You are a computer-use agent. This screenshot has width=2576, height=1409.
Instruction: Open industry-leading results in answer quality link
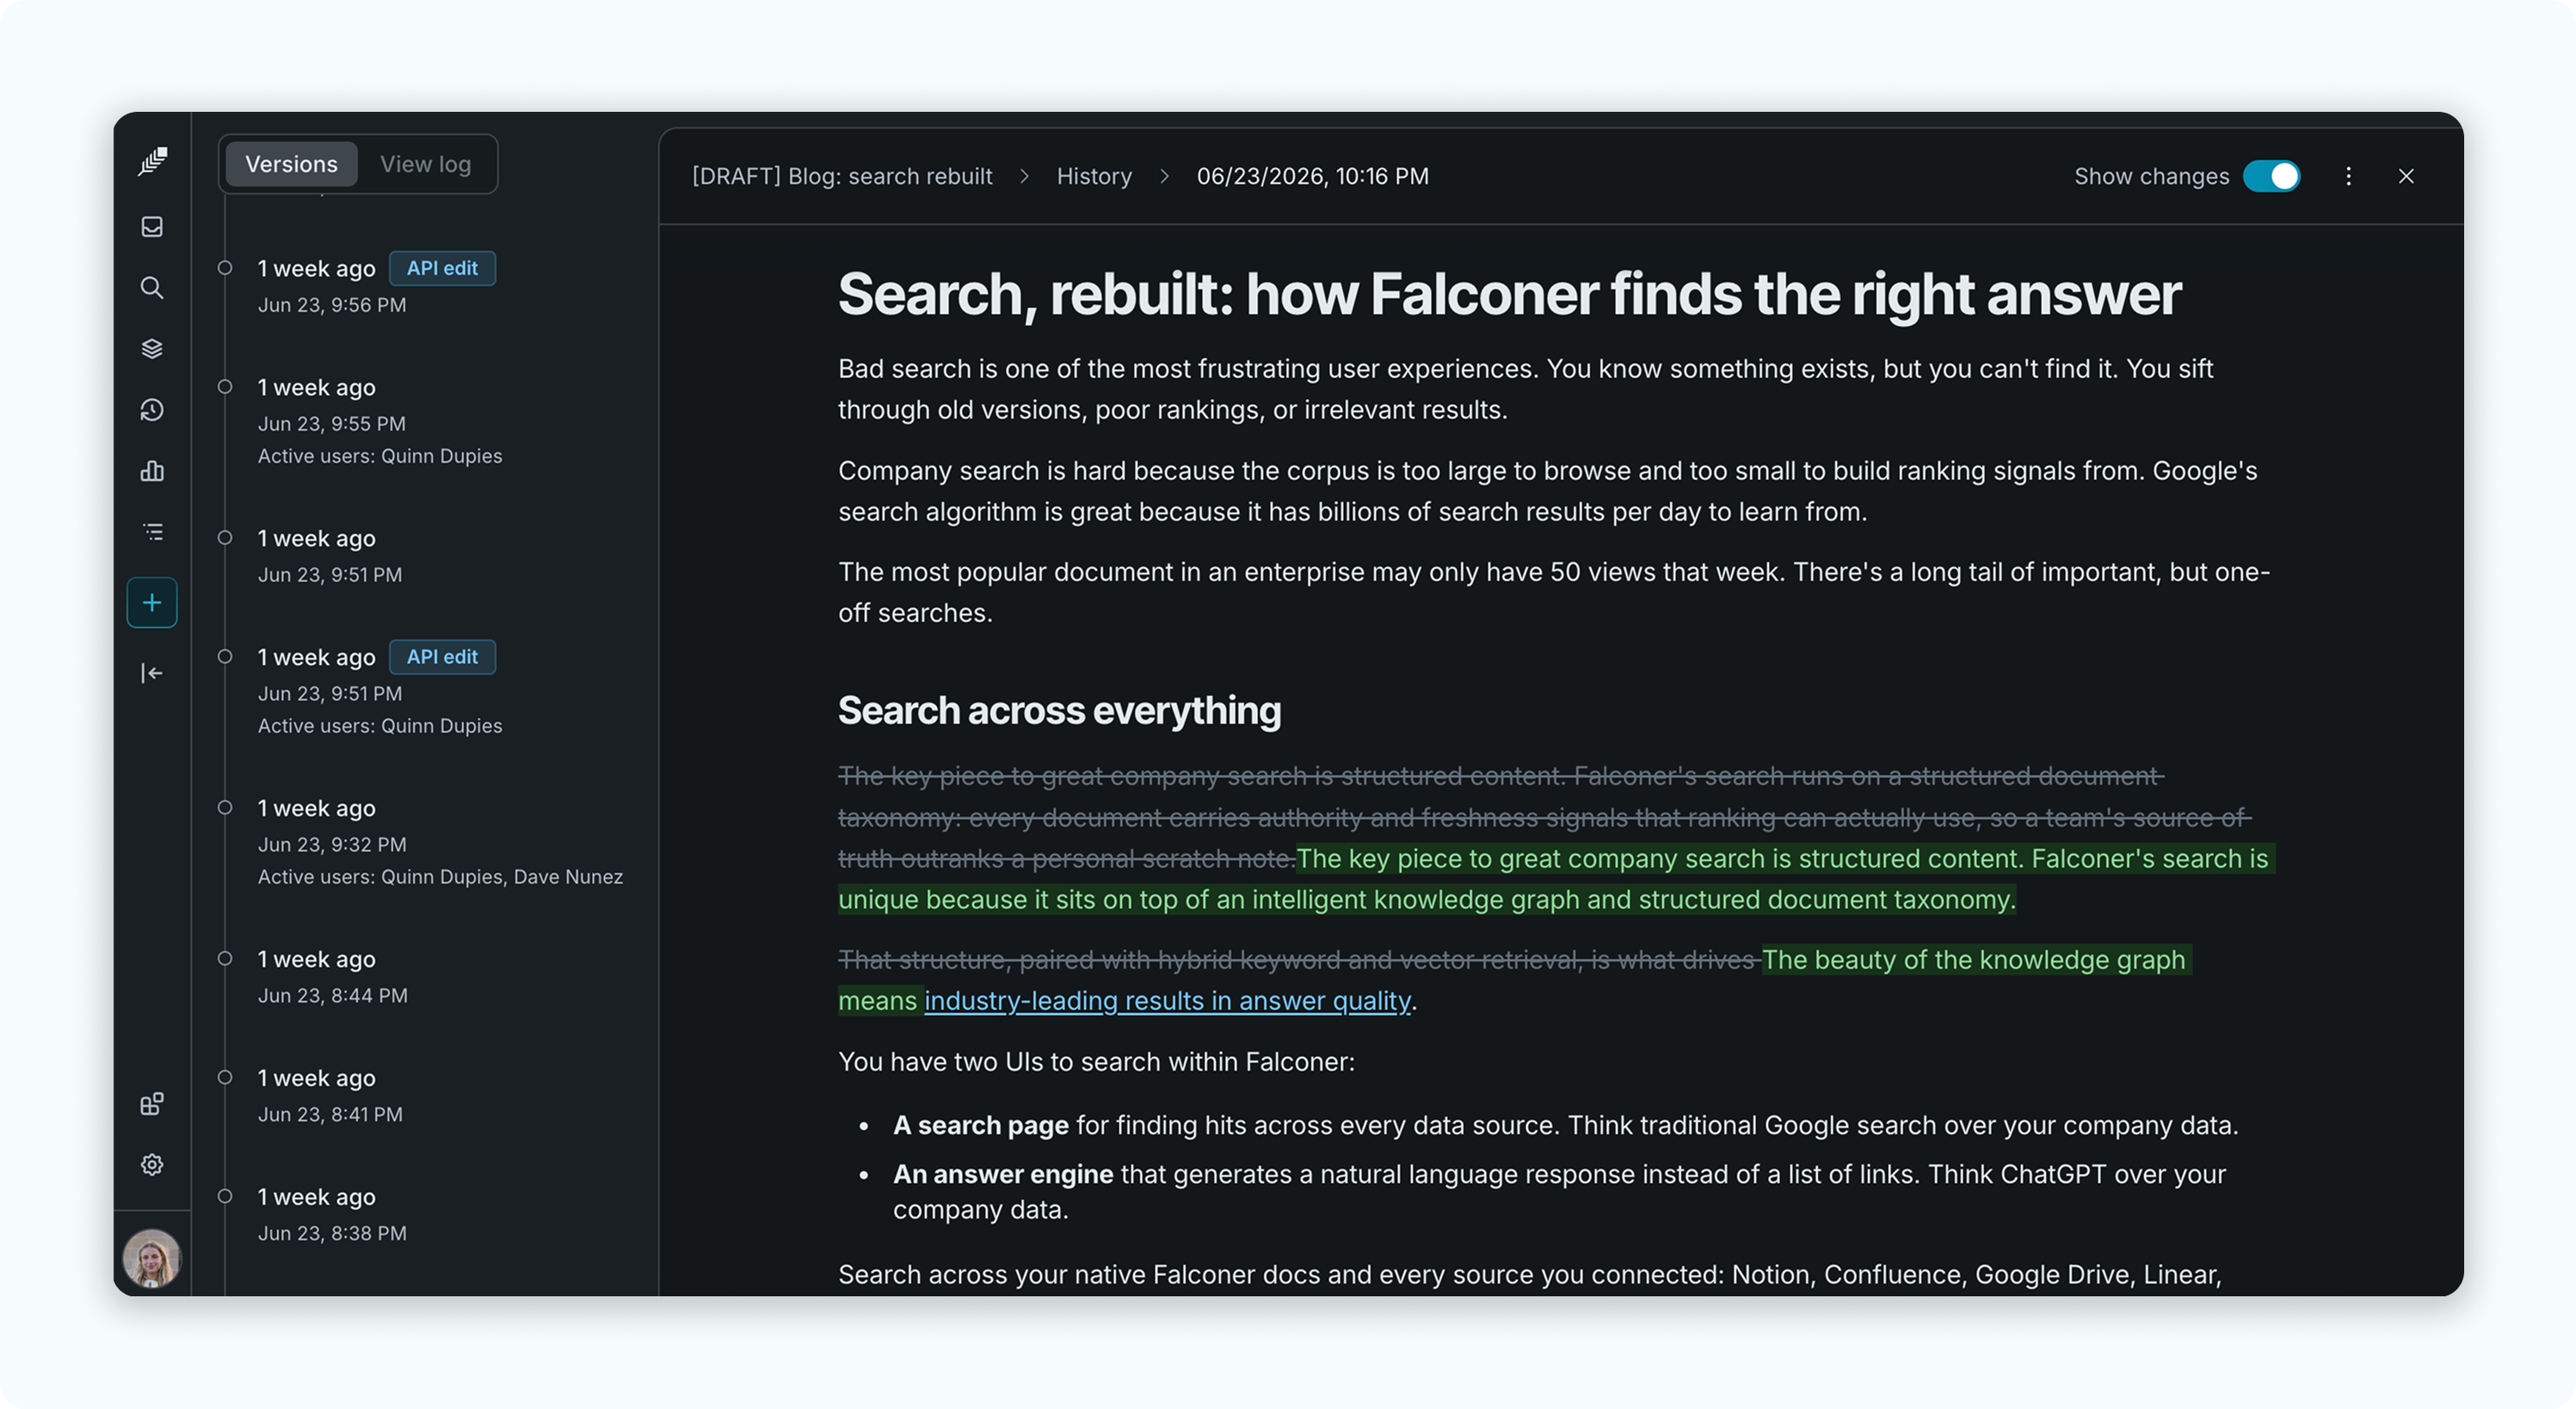tap(1167, 1001)
